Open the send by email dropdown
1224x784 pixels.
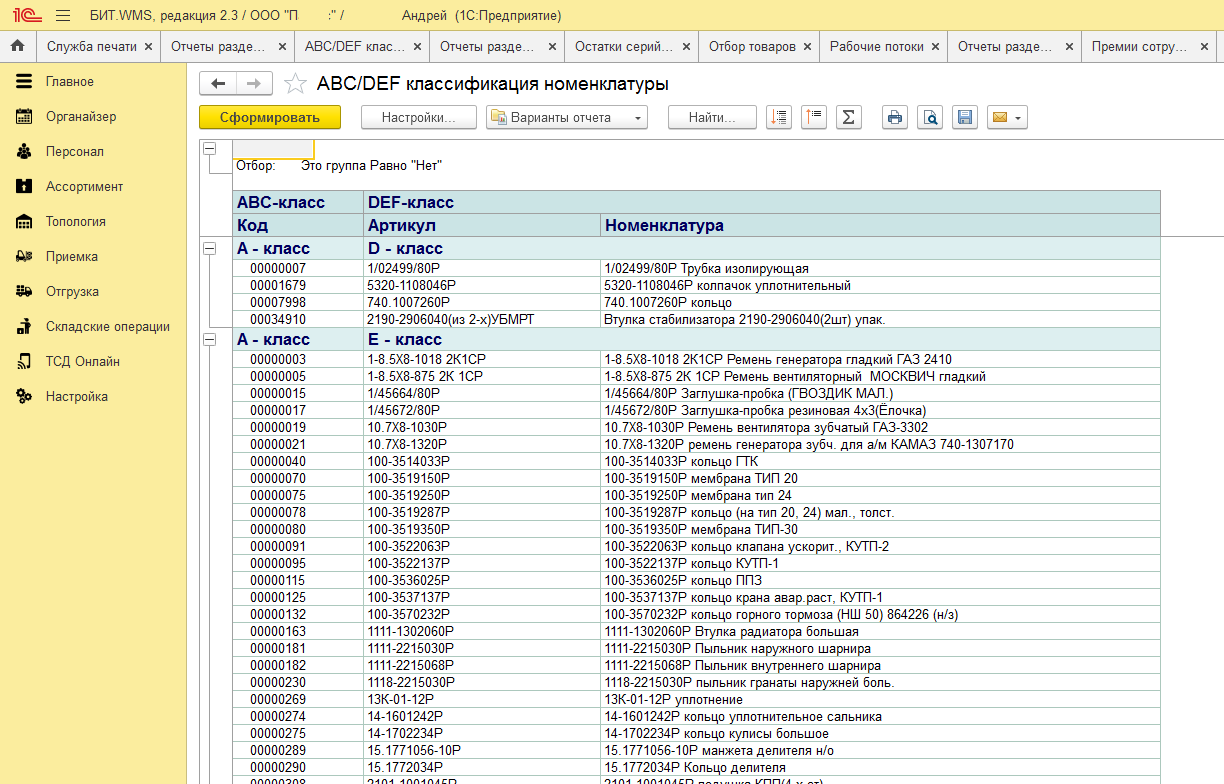(1007, 118)
